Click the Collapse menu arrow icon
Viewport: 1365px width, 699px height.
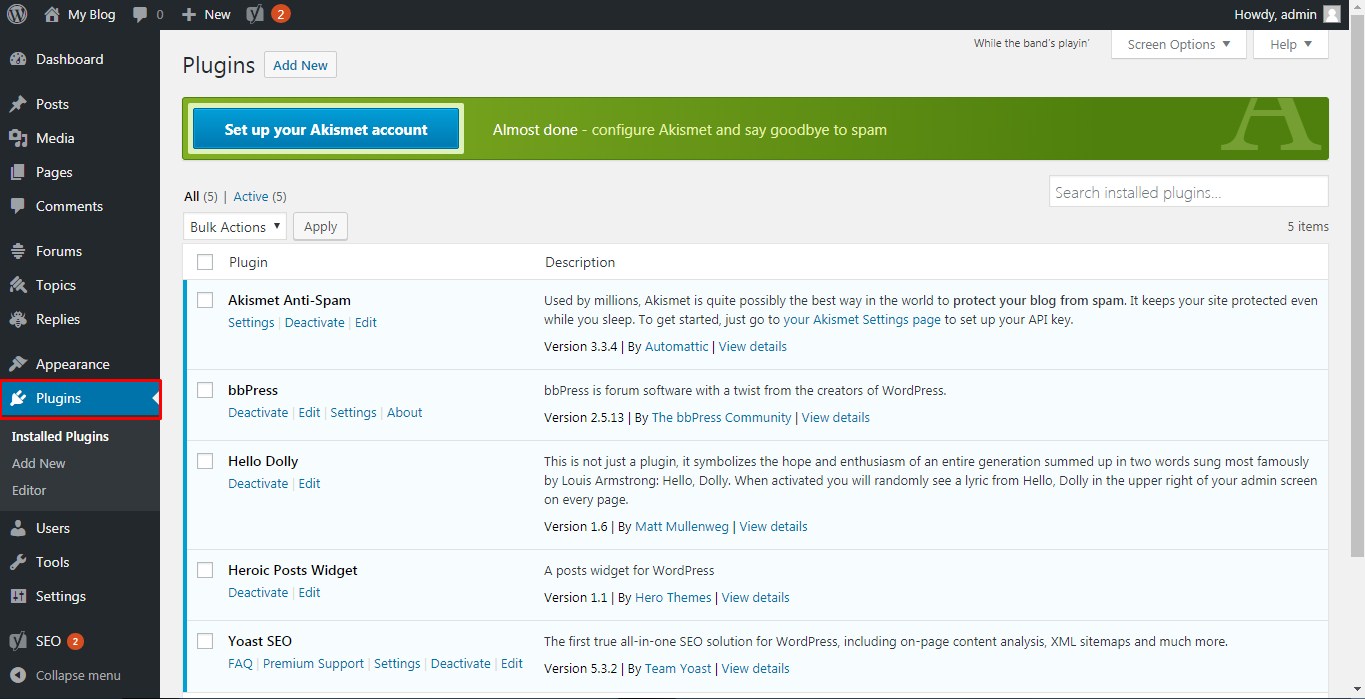18,675
